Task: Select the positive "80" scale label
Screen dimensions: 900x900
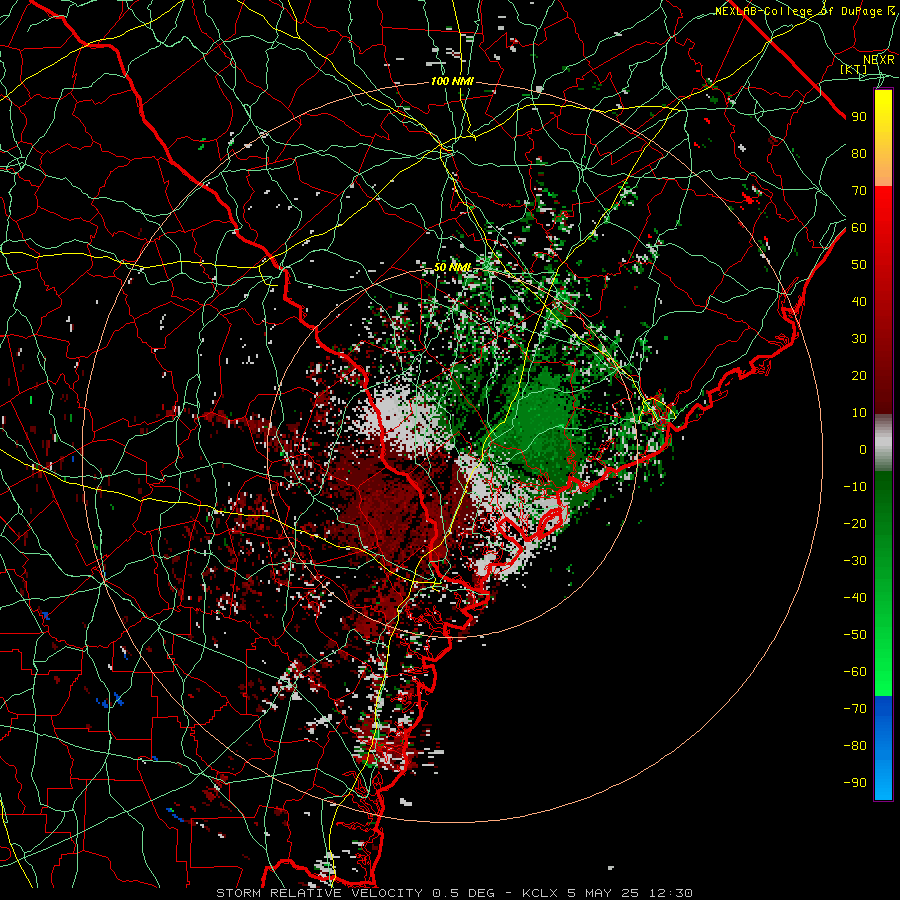Action: 859,153
